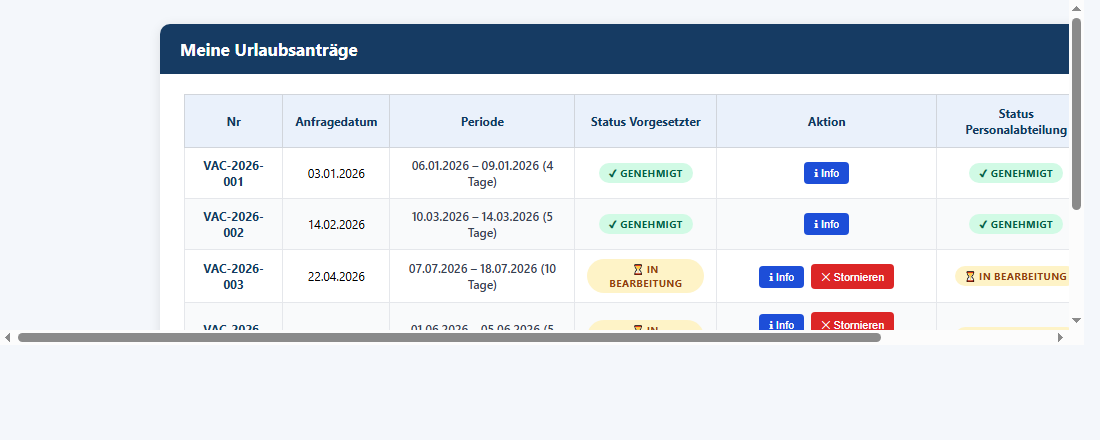1100x440 pixels.
Task: Open Info for request VAC-2026-003
Action: tap(781, 276)
